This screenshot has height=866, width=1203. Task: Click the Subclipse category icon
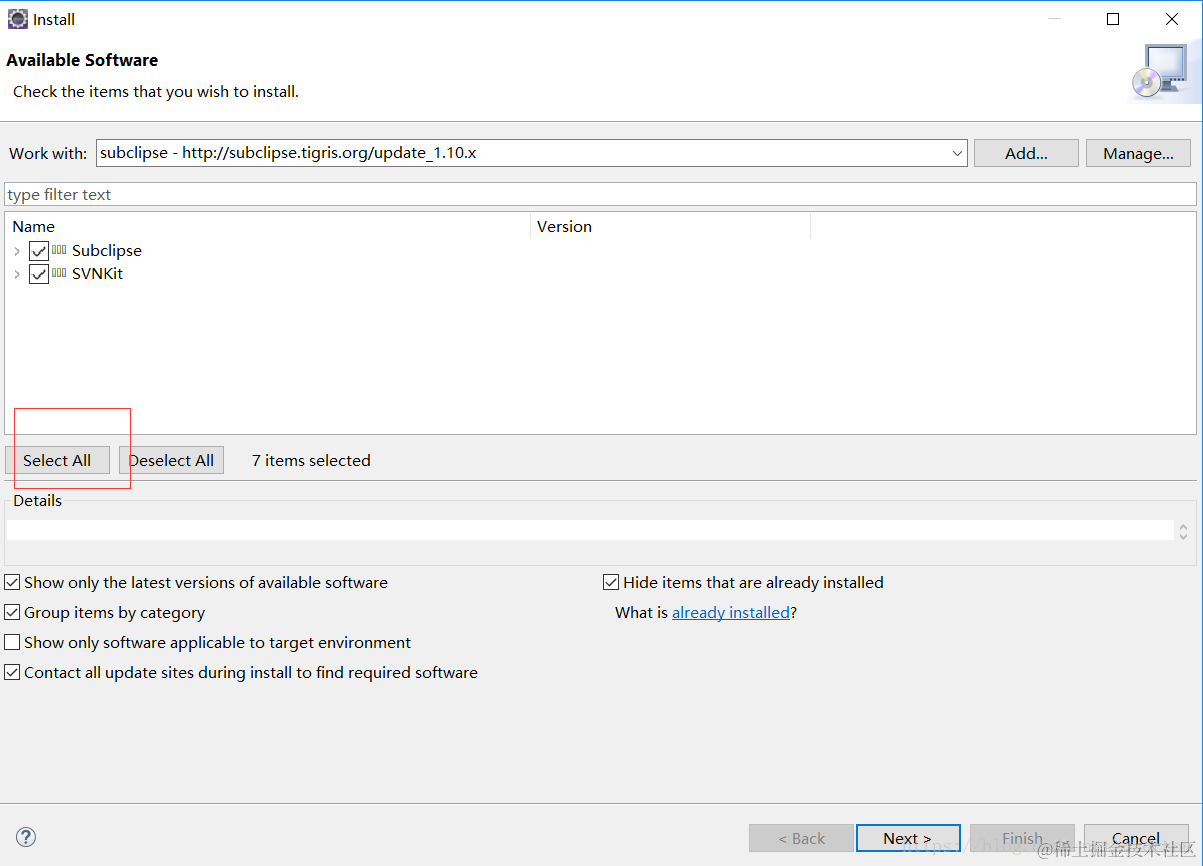click(x=59, y=250)
